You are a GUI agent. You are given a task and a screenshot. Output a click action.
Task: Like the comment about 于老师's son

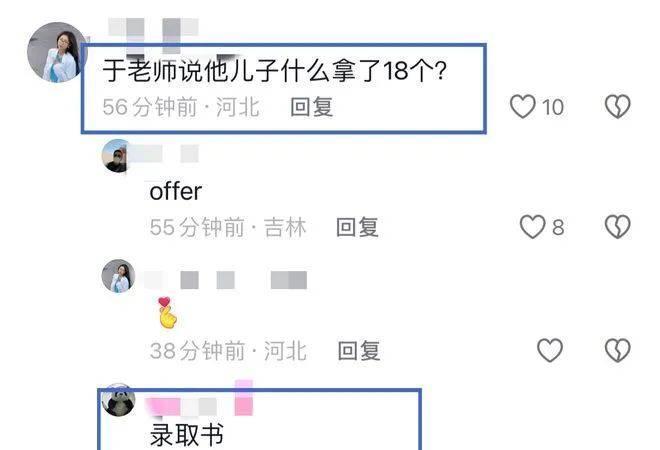pos(522,107)
